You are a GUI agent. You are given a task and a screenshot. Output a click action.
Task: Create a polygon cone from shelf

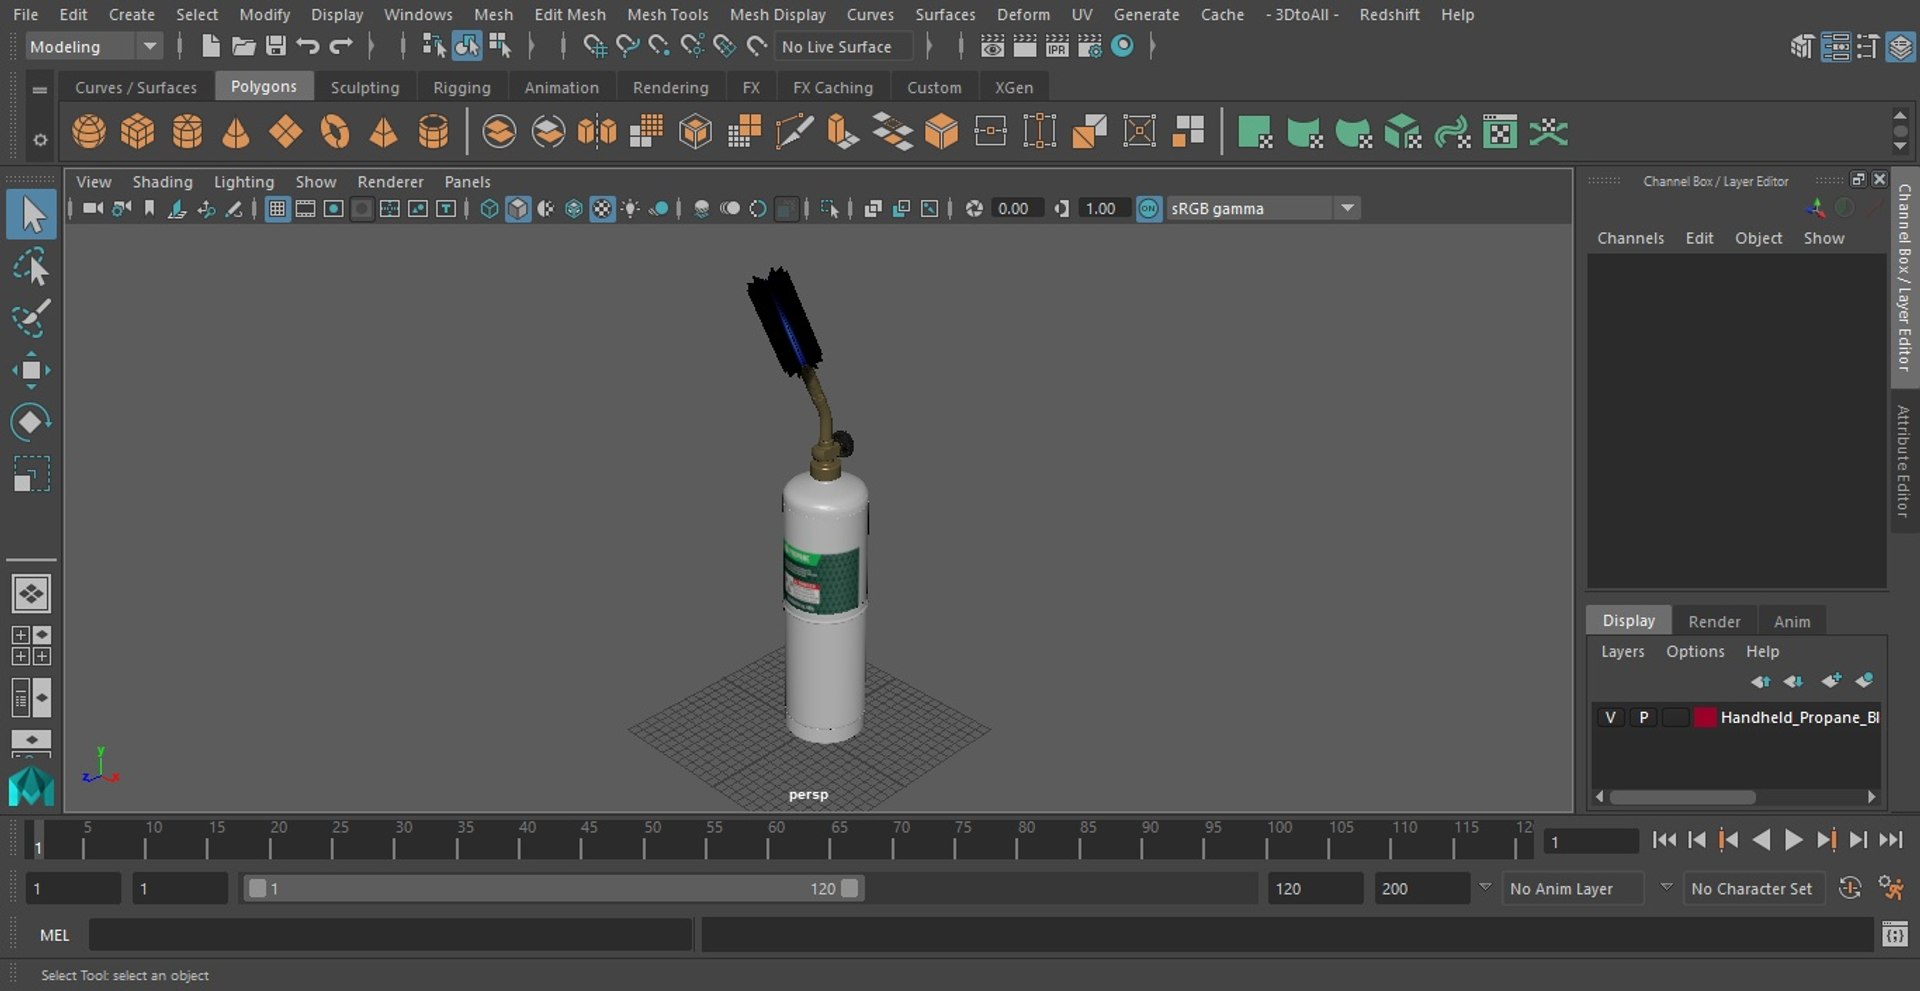pos(236,131)
